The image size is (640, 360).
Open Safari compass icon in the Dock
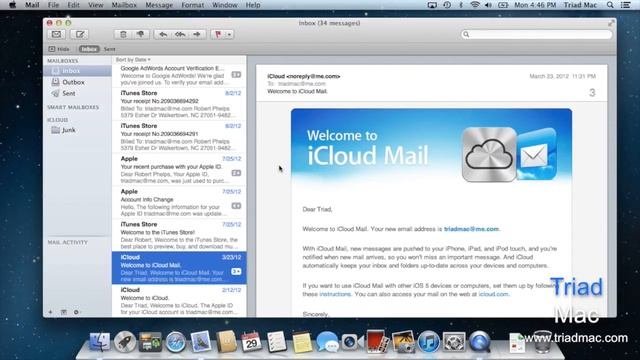[176, 342]
